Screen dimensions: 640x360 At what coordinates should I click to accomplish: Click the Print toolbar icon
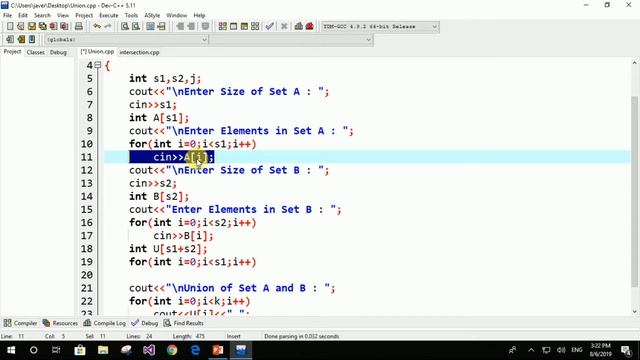78,27
